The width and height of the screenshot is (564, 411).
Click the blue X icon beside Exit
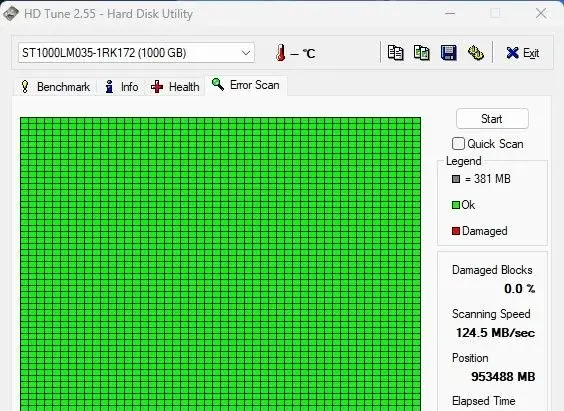512,53
